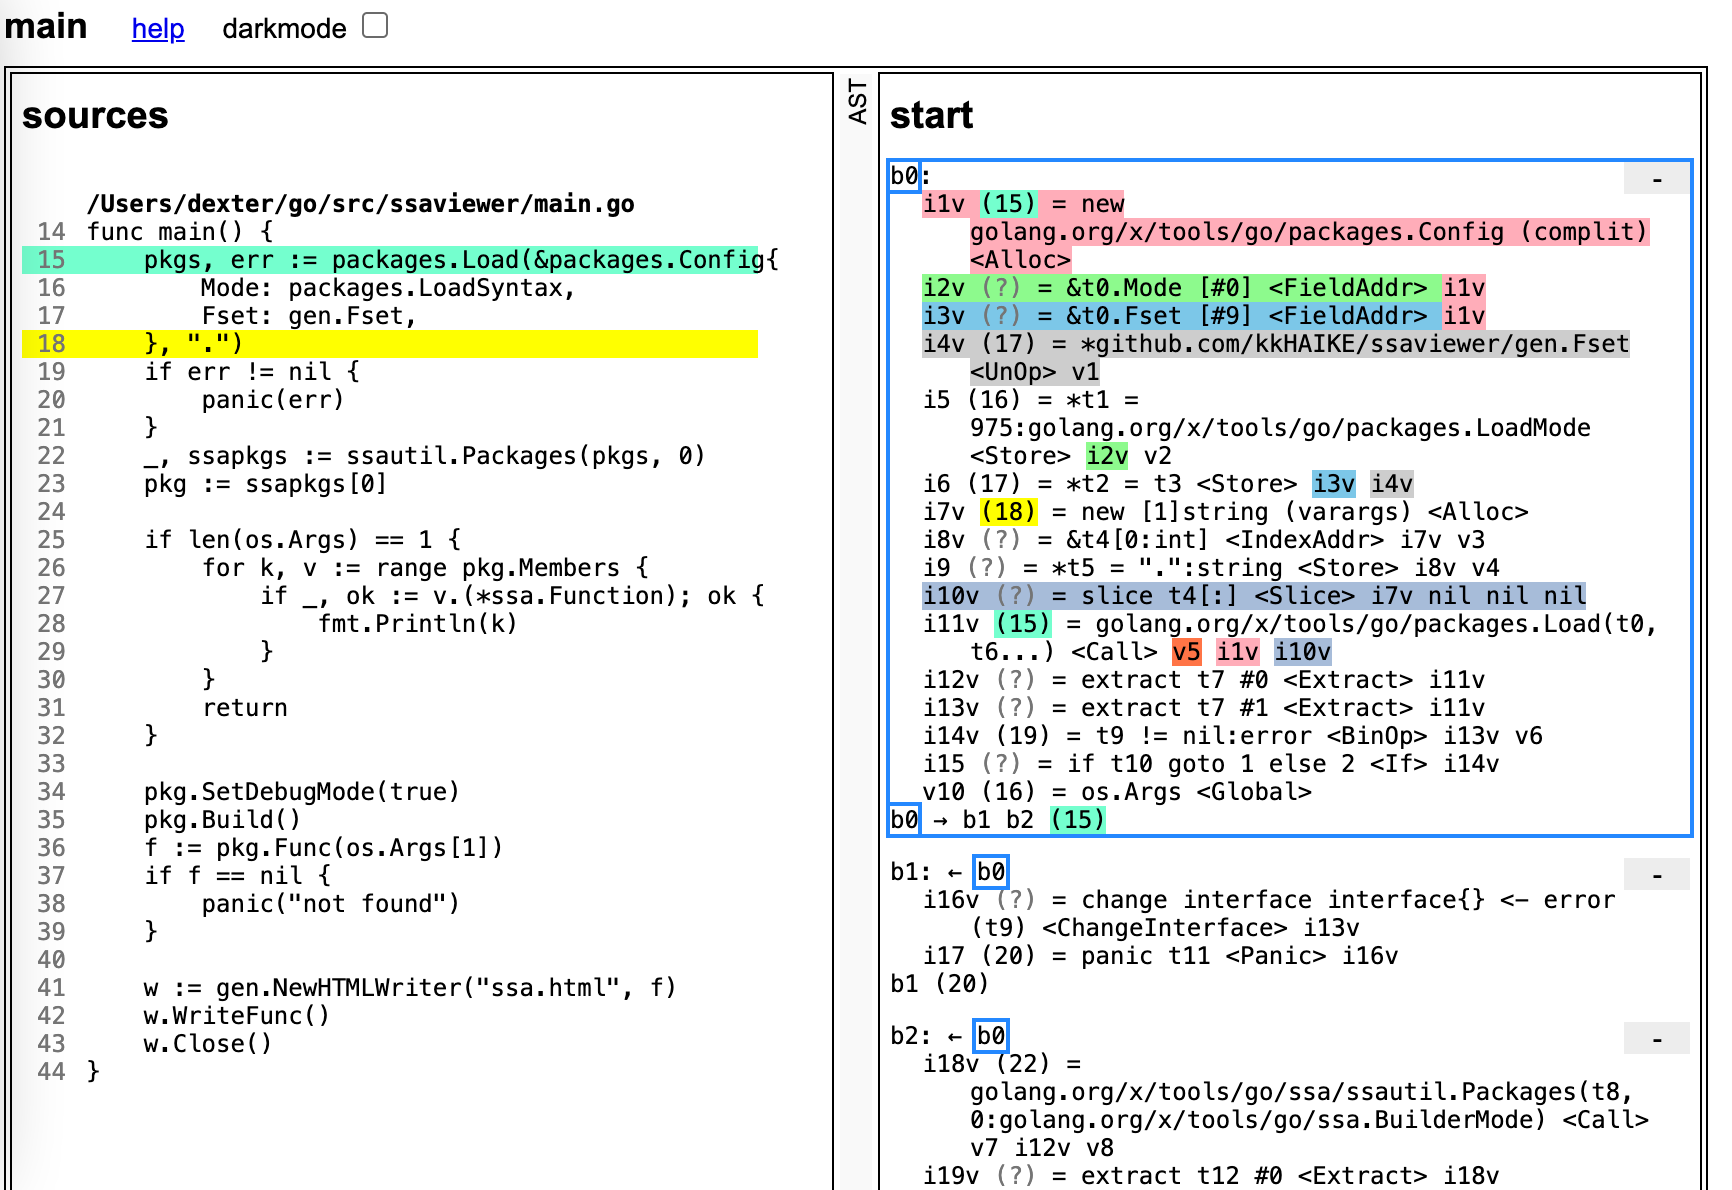Image resolution: width=1732 pixels, height=1190 pixels.
Task: Click the b0 block label header
Action: point(904,176)
